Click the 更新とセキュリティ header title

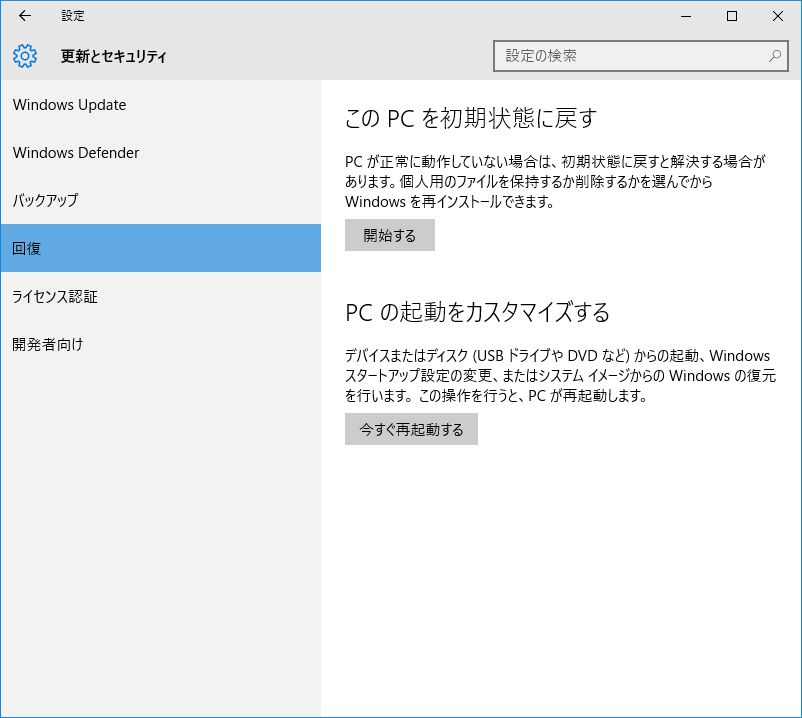click(x=114, y=57)
